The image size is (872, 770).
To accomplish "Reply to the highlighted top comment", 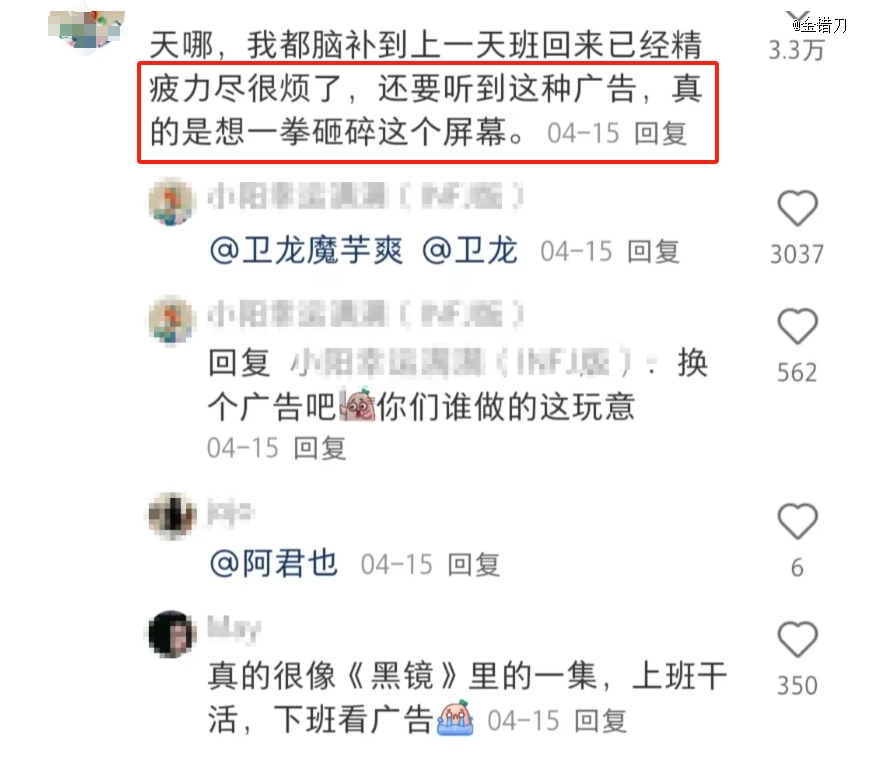I will pos(661,134).
